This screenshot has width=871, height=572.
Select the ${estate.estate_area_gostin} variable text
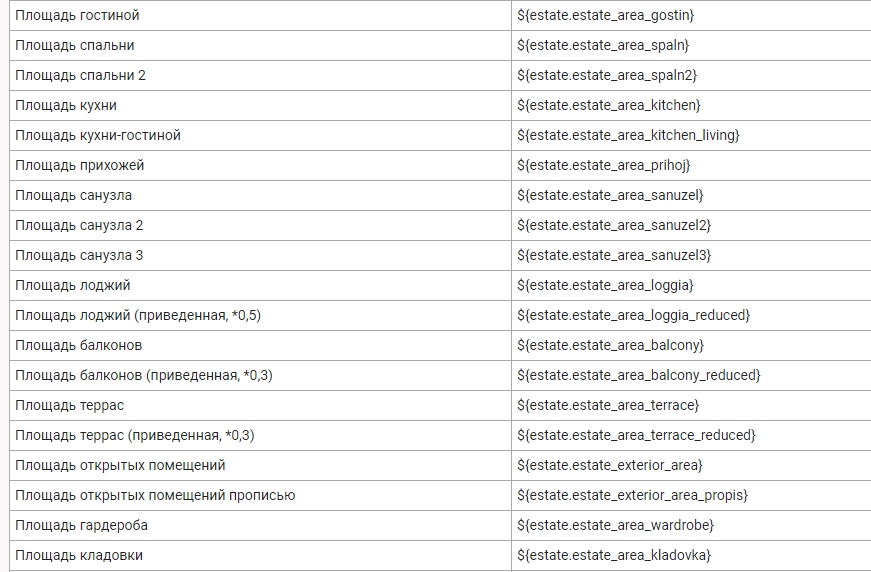pos(605,15)
